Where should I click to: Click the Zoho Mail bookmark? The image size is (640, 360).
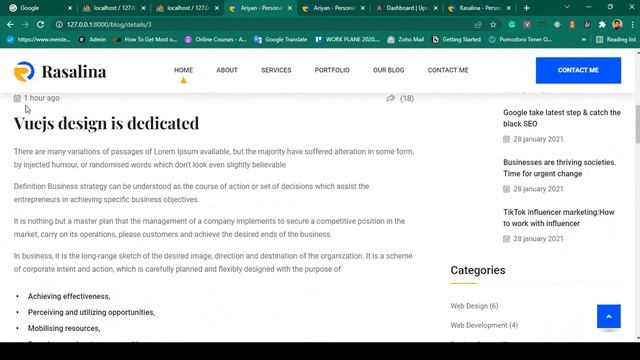[405, 40]
